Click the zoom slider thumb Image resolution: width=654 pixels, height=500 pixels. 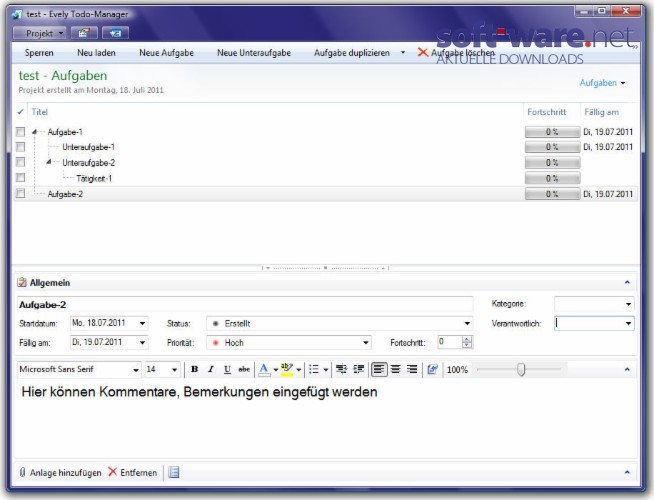coord(521,369)
